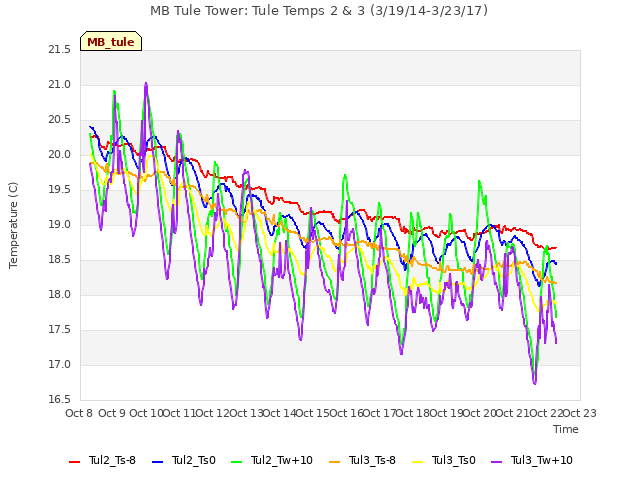Click the MB_tule label box

pyautogui.click(x=111, y=41)
